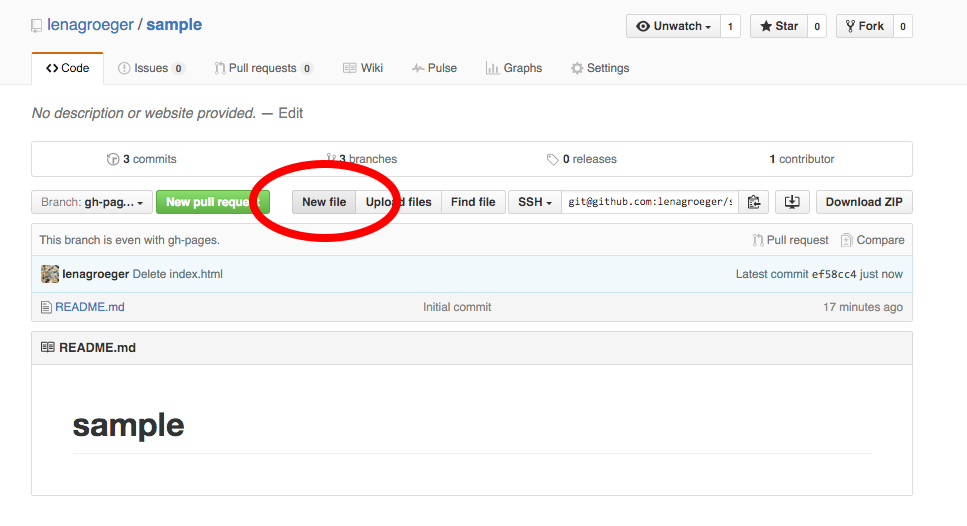Click 'This branch is even with gh-pages.' text

130,240
